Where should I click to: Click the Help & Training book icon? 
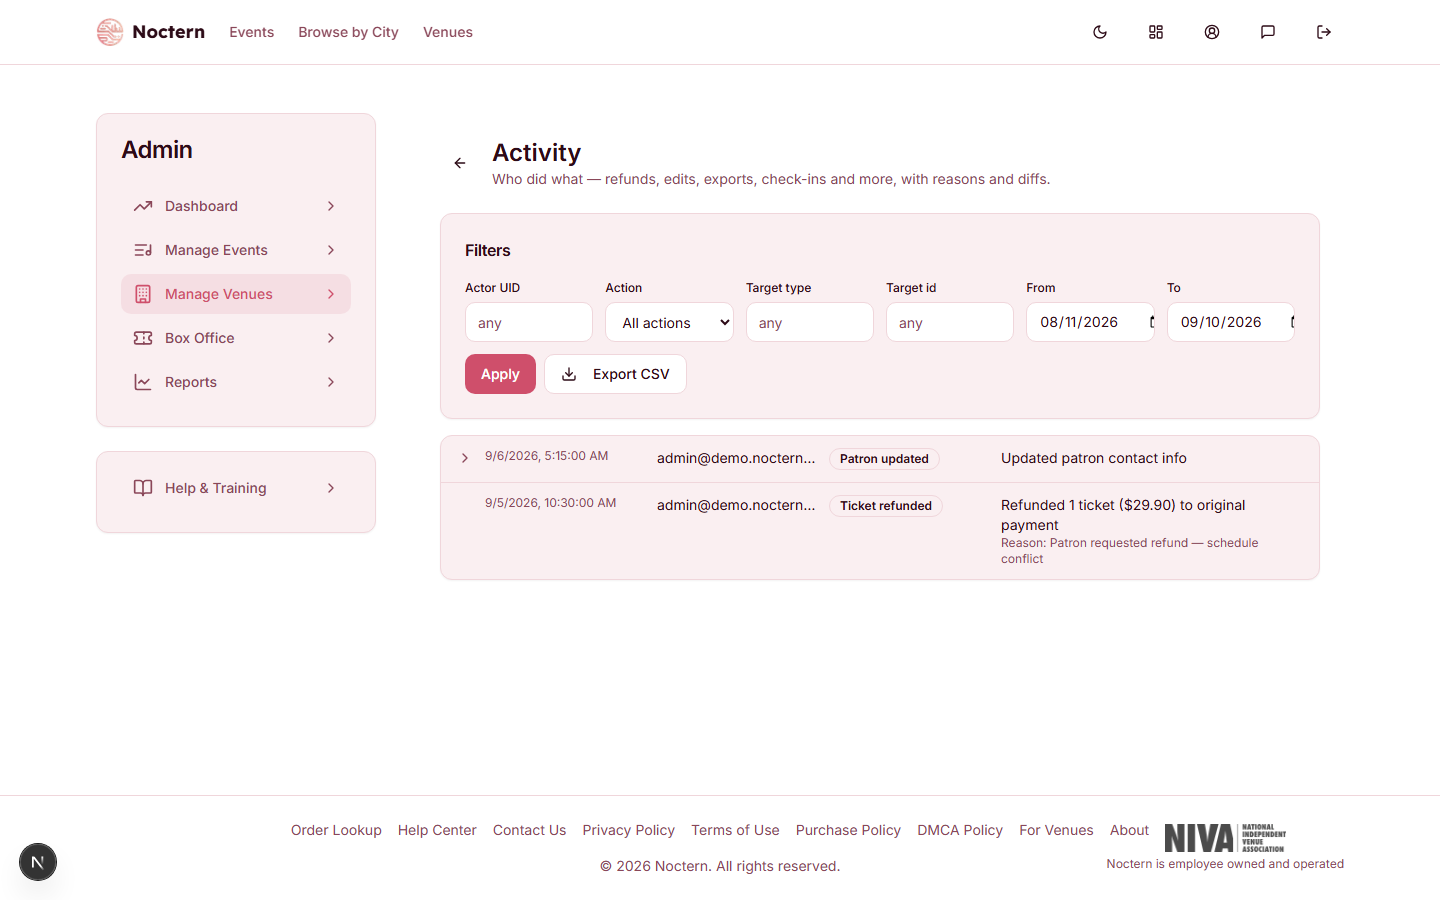pyautogui.click(x=143, y=488)
